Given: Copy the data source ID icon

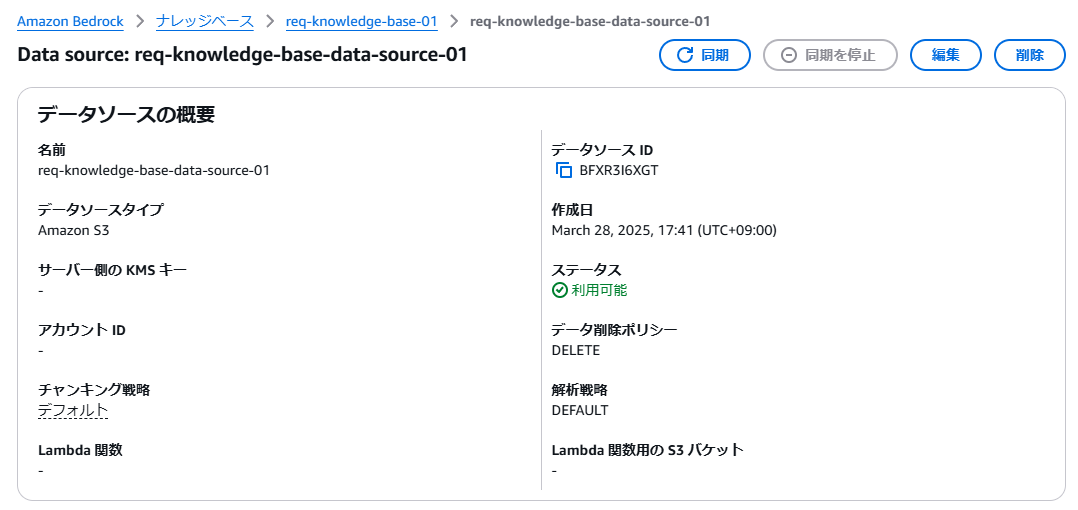Looking at the screenshot, I should 564,170.
